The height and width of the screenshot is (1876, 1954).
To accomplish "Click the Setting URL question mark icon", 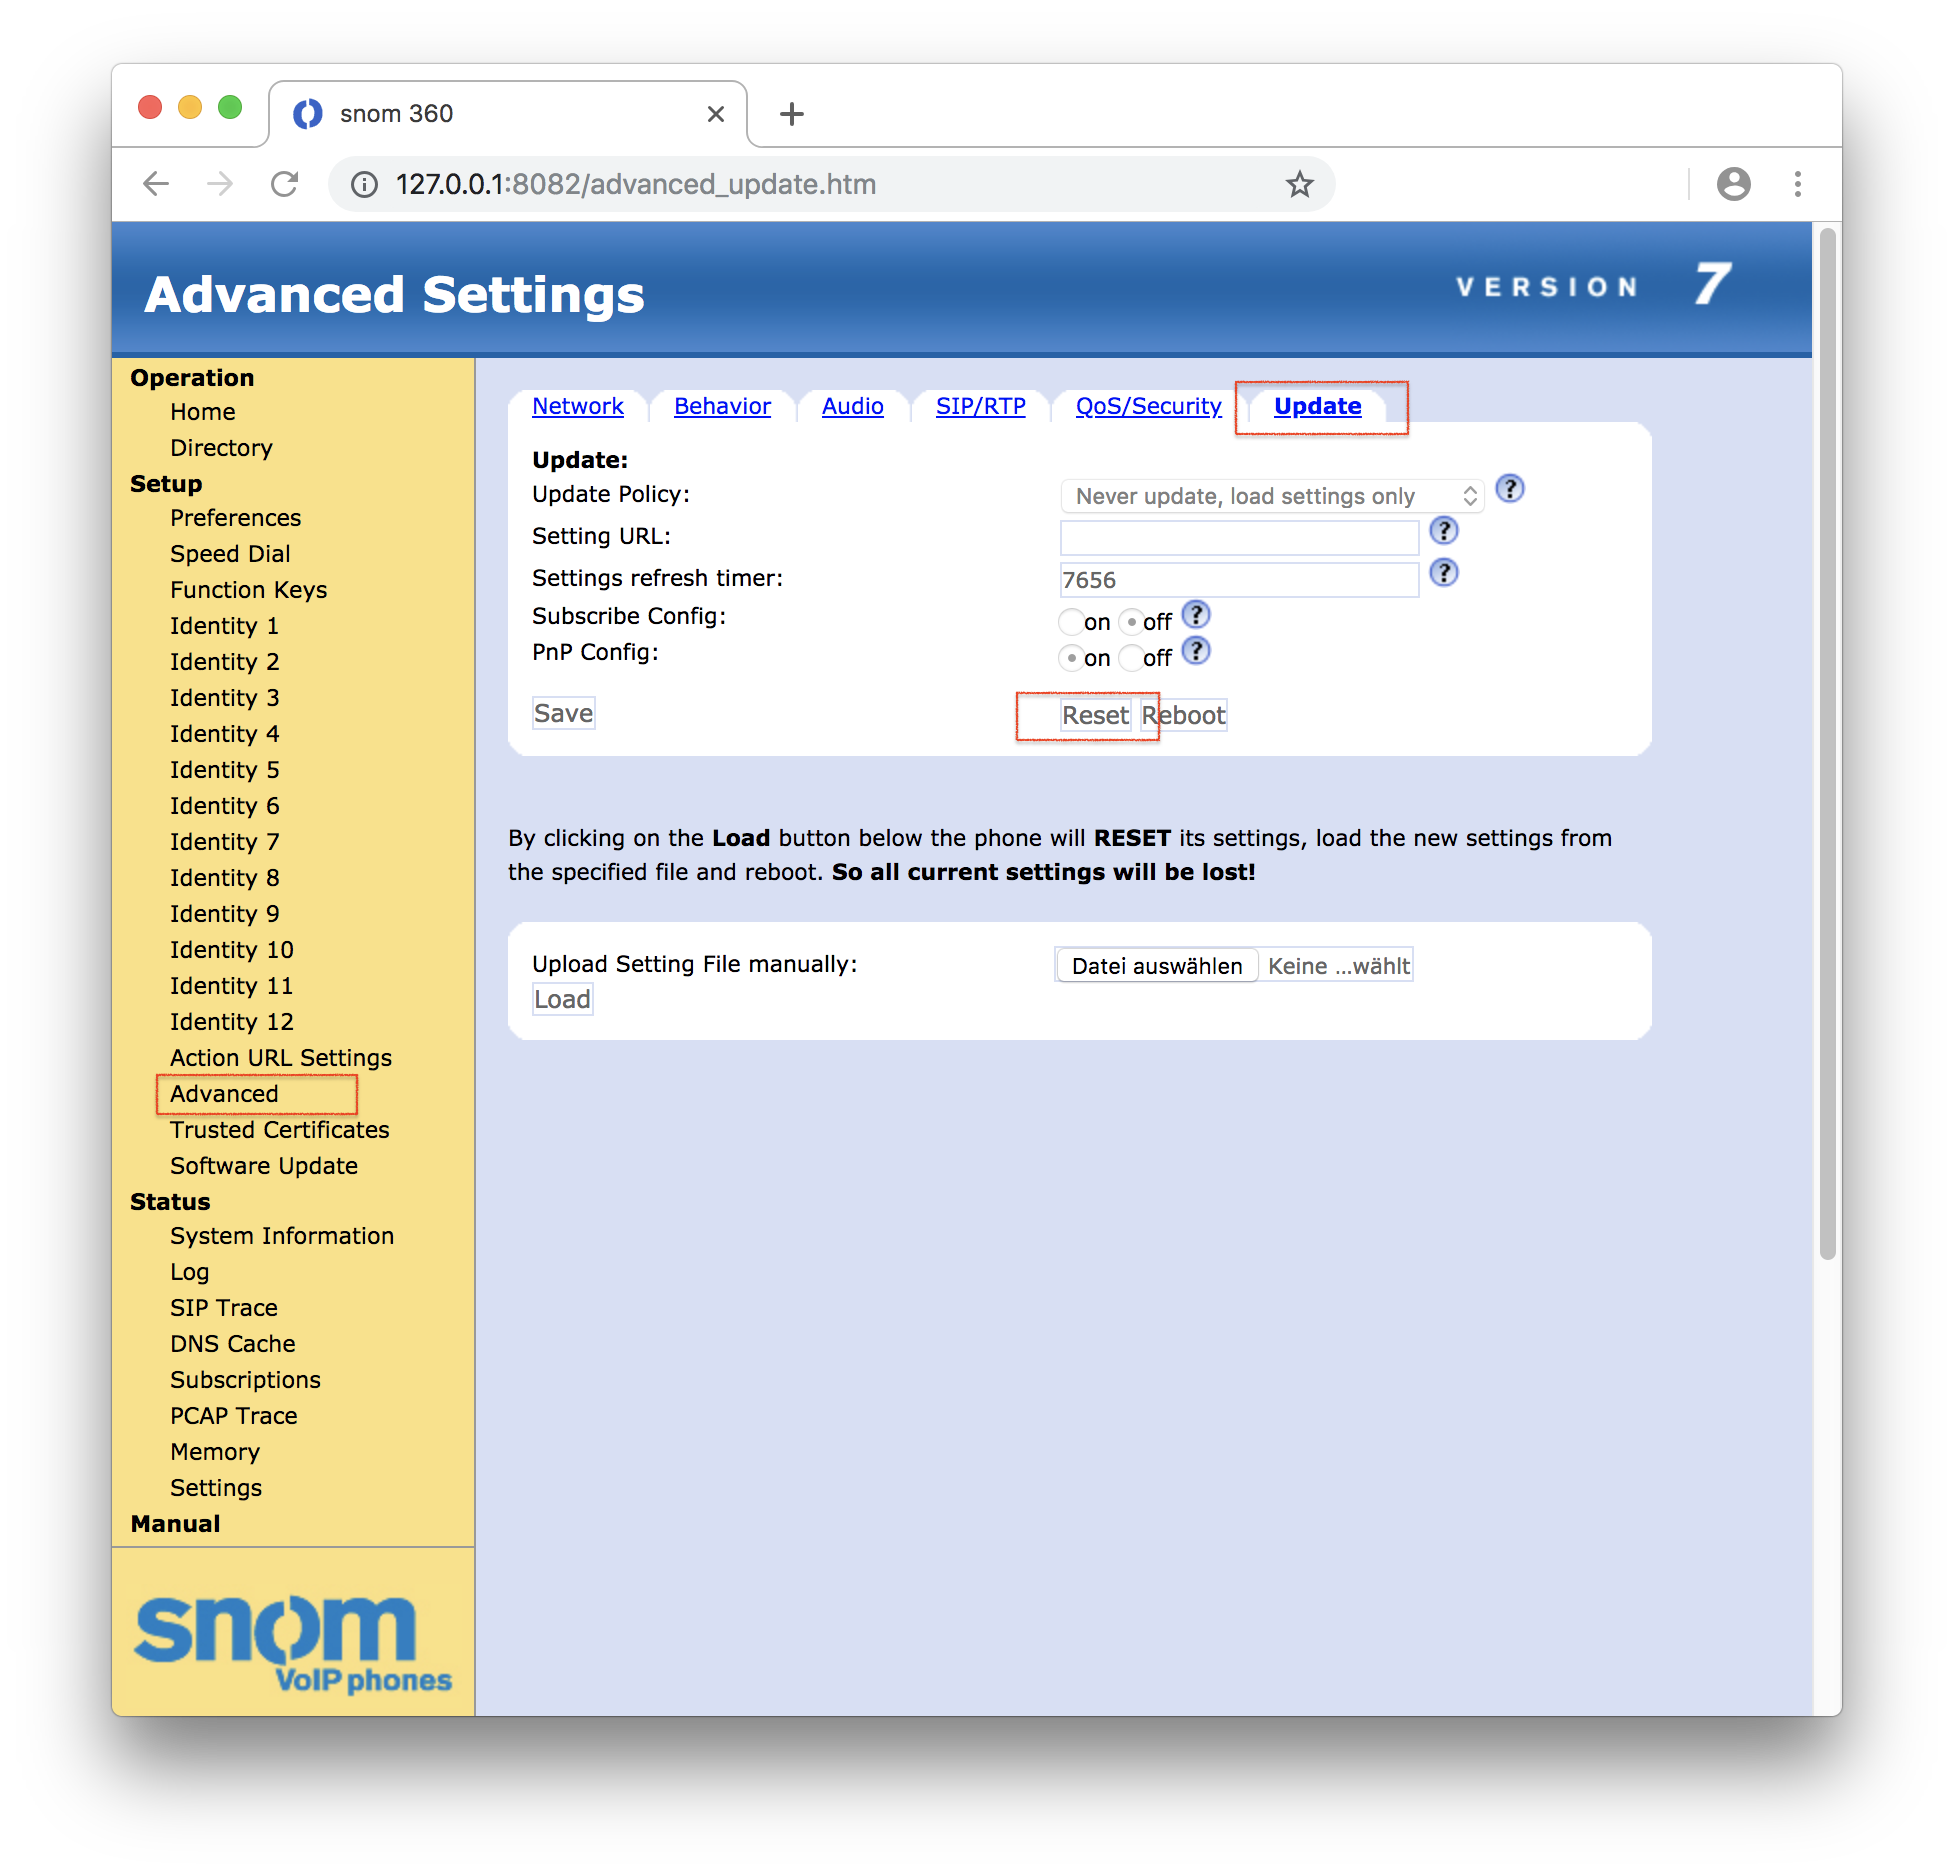I will [1444, 531].
